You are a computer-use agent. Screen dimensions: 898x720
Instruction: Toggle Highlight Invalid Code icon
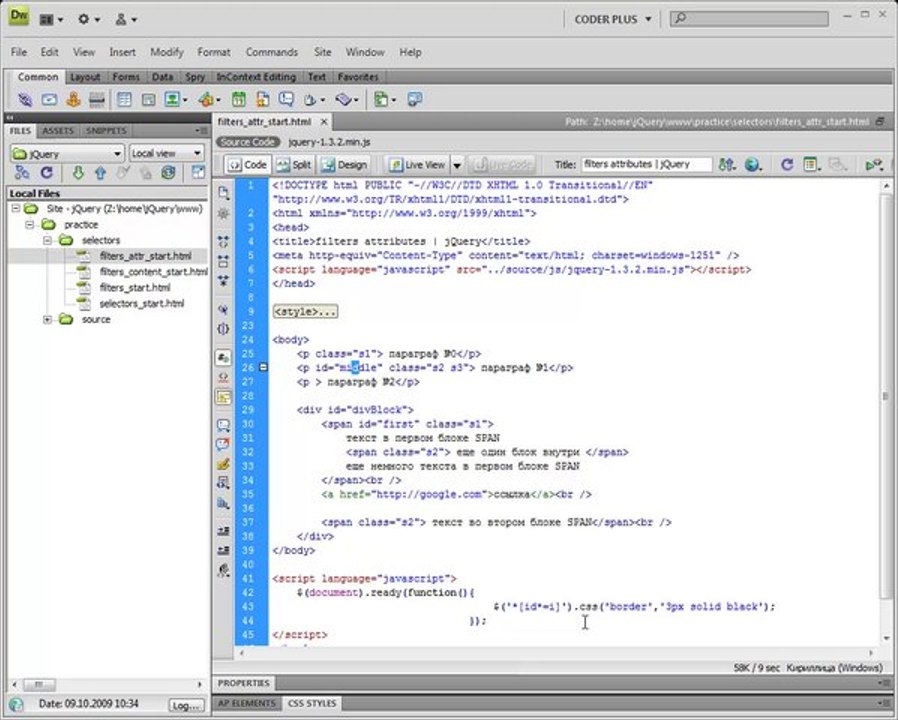pos(223,377)
